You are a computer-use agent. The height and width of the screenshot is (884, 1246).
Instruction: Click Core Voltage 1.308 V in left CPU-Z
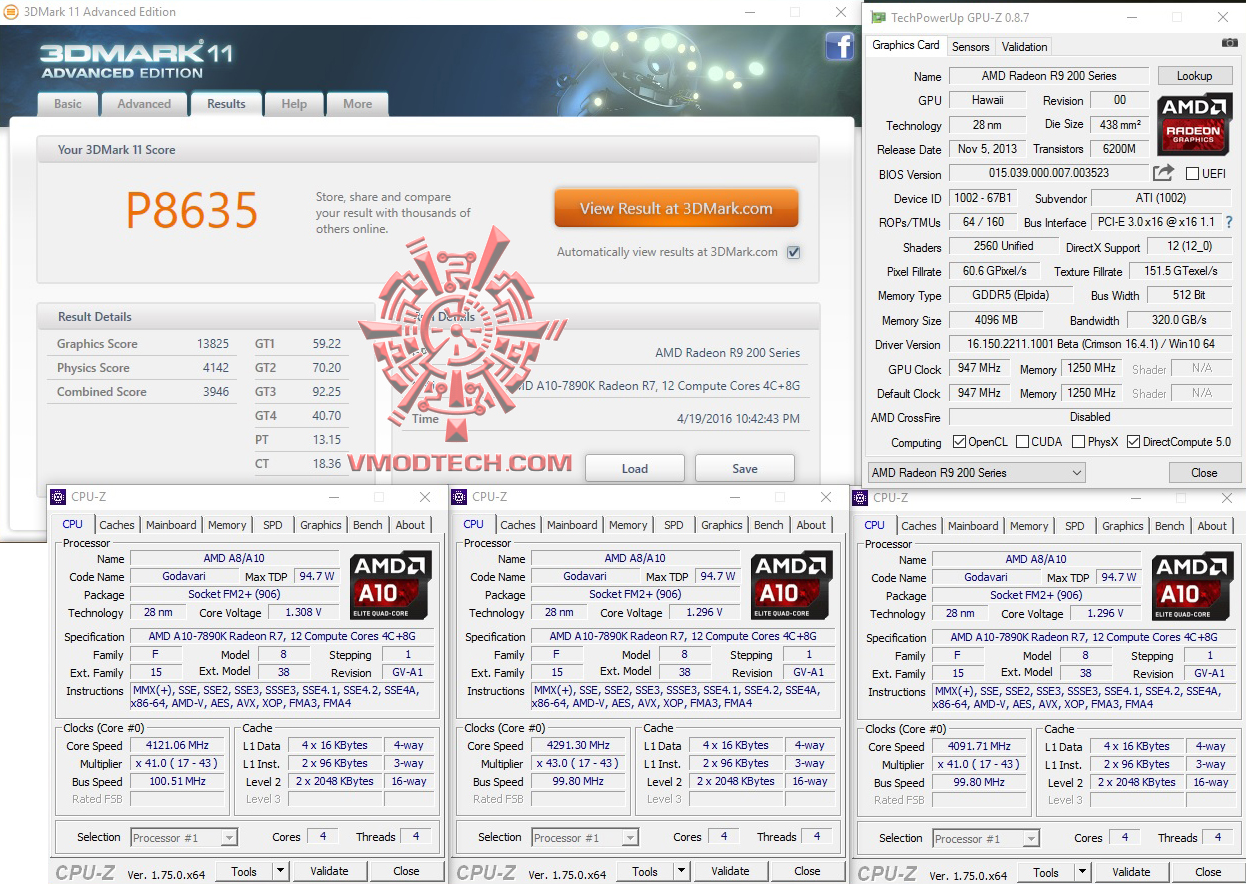[x=304, y=612]
